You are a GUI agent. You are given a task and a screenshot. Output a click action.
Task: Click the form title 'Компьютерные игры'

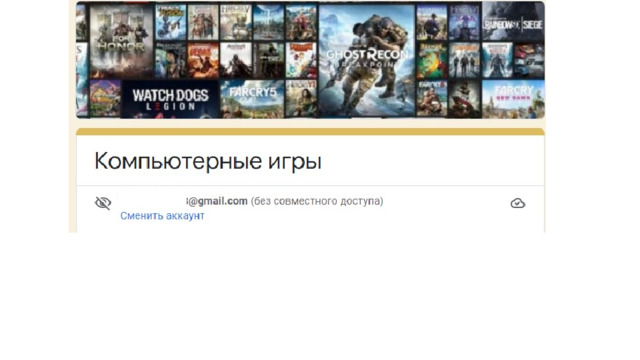[208, 161]
